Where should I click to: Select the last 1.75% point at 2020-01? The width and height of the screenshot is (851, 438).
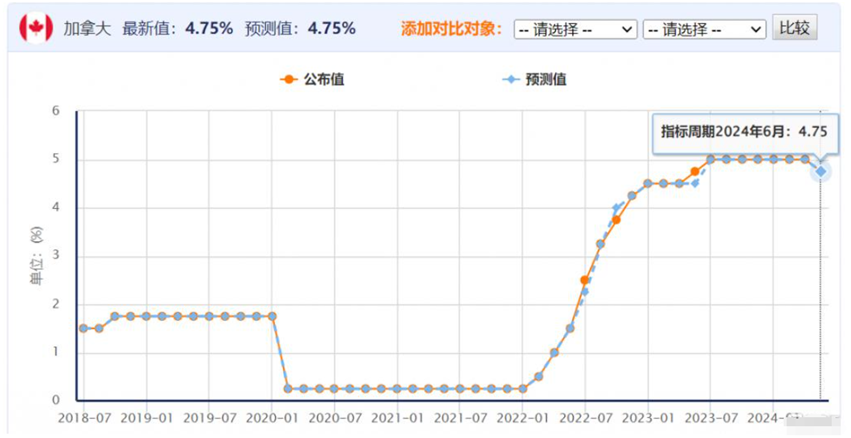pyautogui.click(x=272, y=316)
